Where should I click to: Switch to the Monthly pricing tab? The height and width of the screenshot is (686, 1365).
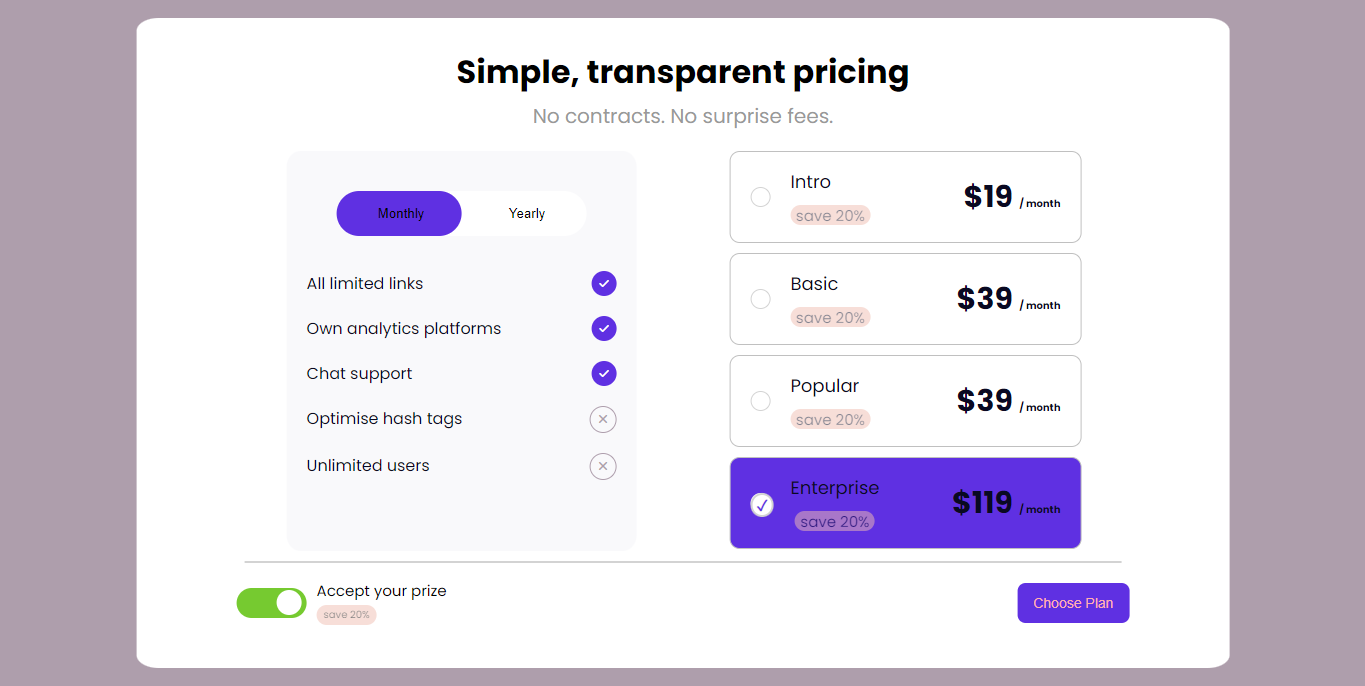pyautogui.click(x=399, y=213)
